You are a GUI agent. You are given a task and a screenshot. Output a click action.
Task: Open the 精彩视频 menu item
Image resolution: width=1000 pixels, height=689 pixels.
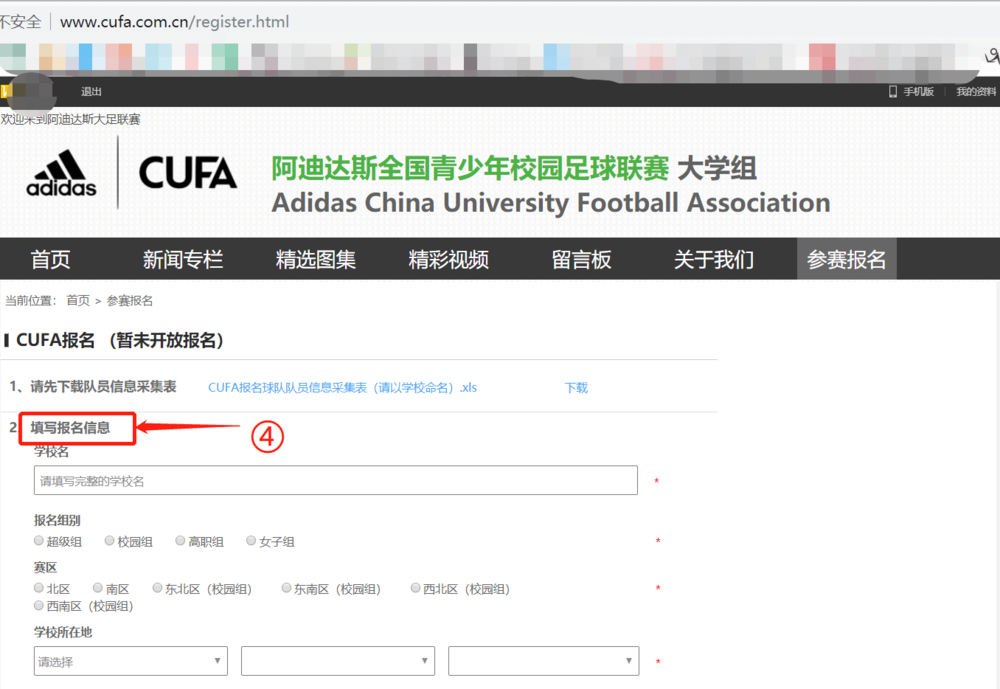(448, 259)
